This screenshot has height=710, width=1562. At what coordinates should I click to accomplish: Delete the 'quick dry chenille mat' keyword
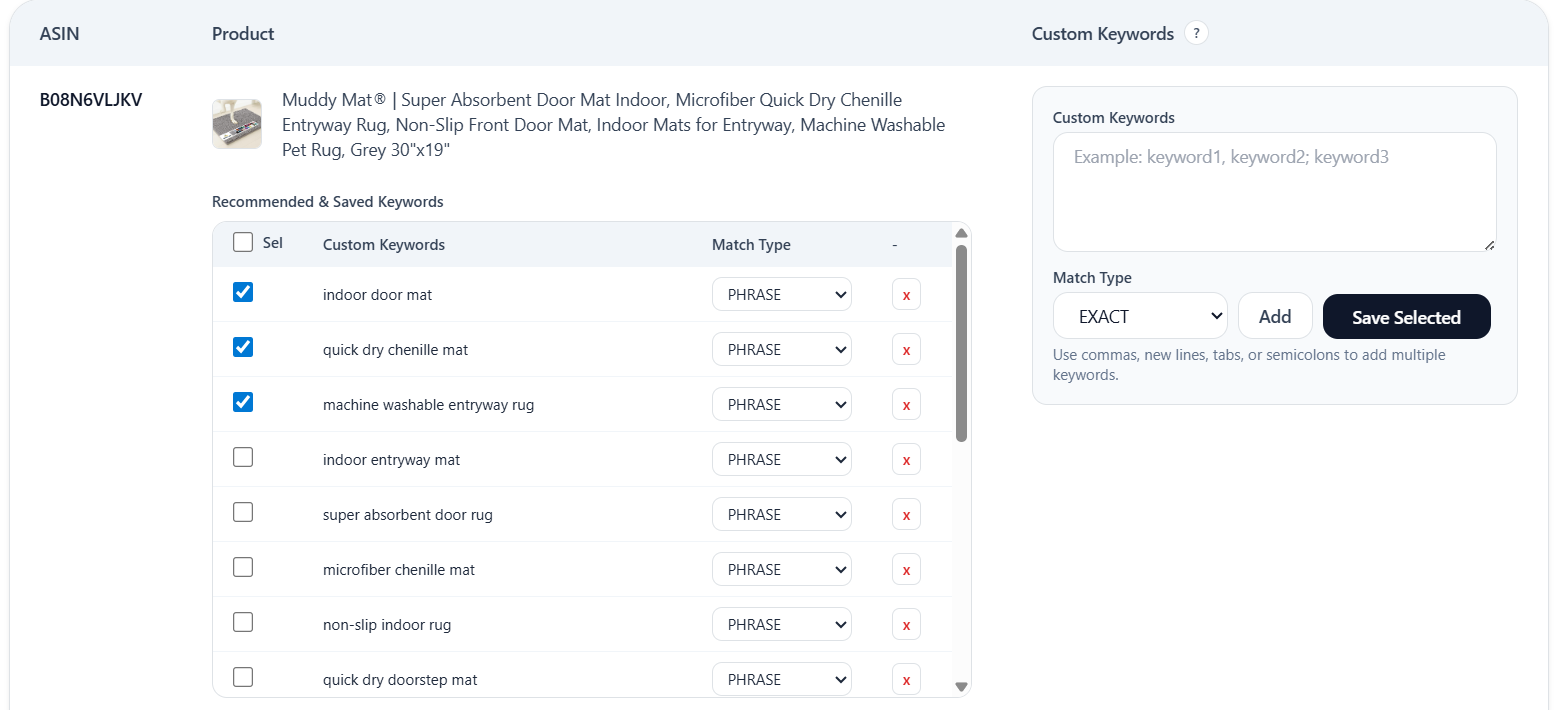906,350
